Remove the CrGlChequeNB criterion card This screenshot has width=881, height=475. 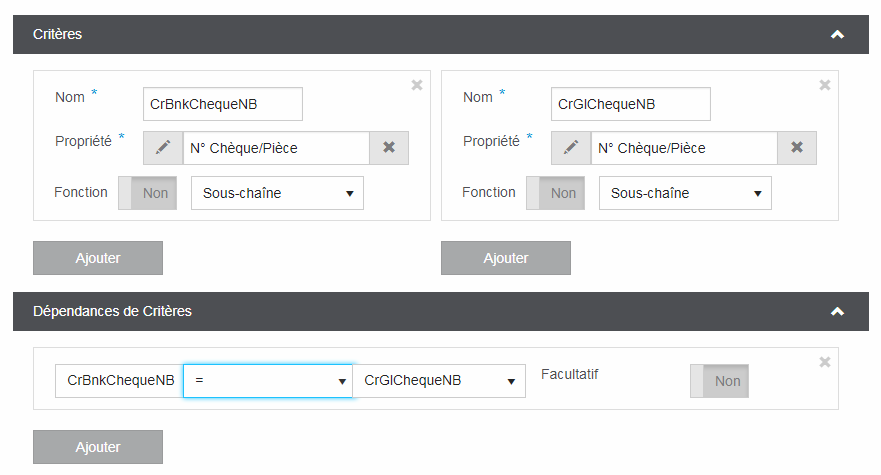click(825, 85)
